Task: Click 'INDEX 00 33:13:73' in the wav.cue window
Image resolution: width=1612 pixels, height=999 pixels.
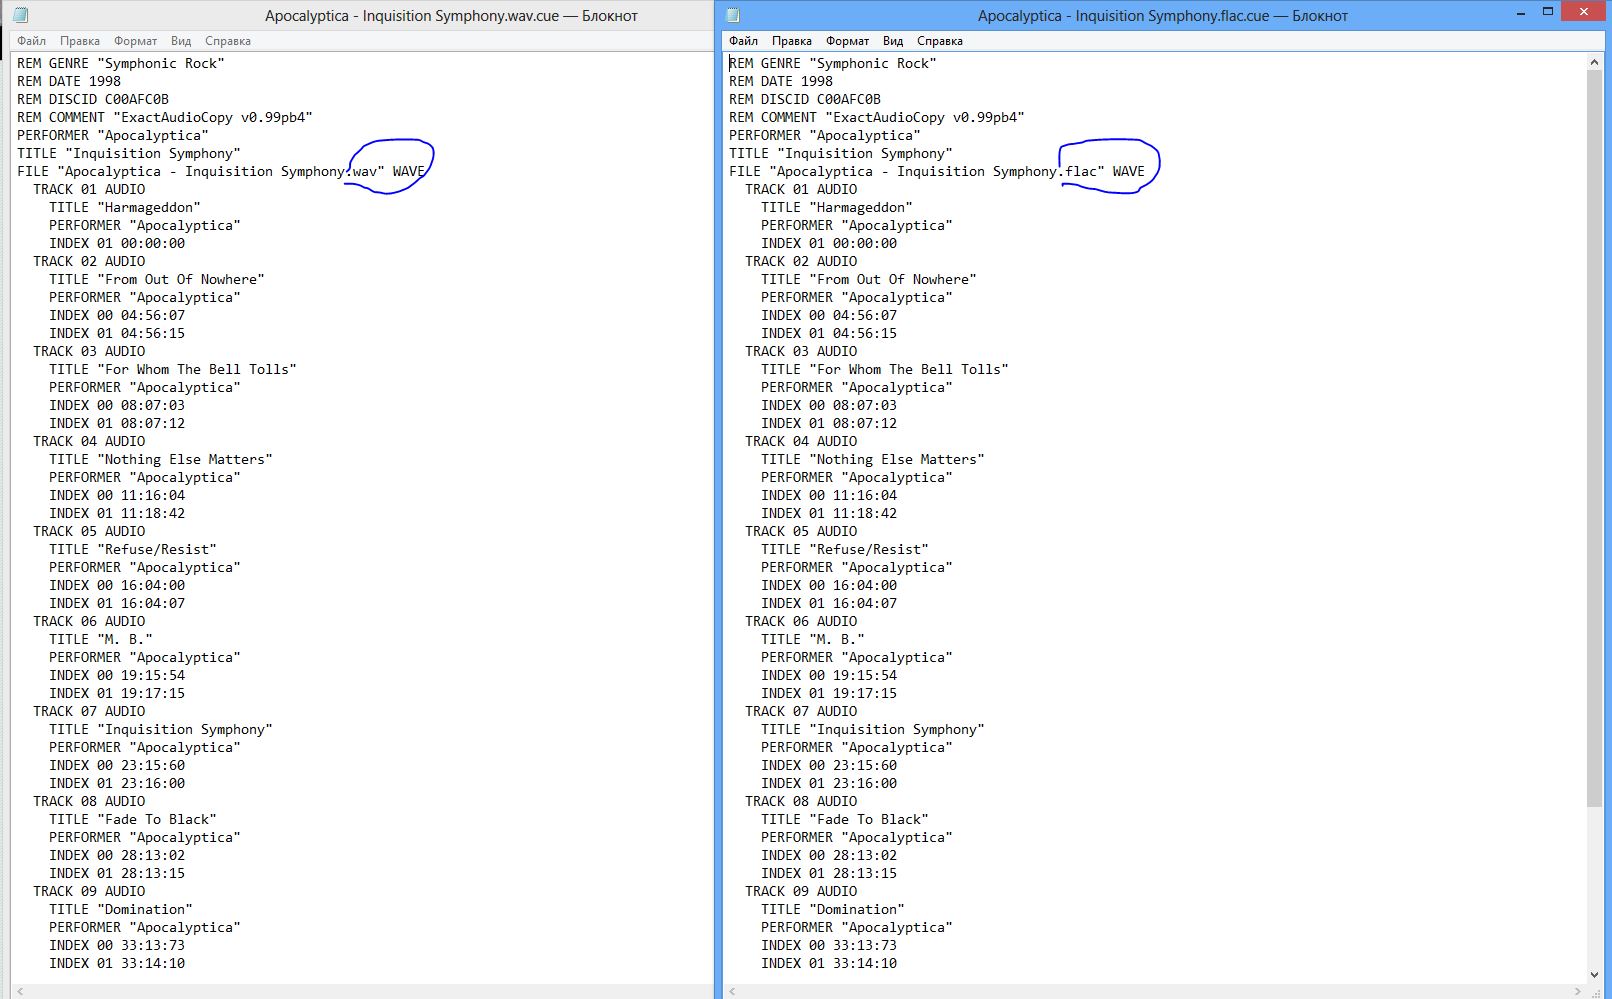Action: pyautogui.click(x=117, y=946)
